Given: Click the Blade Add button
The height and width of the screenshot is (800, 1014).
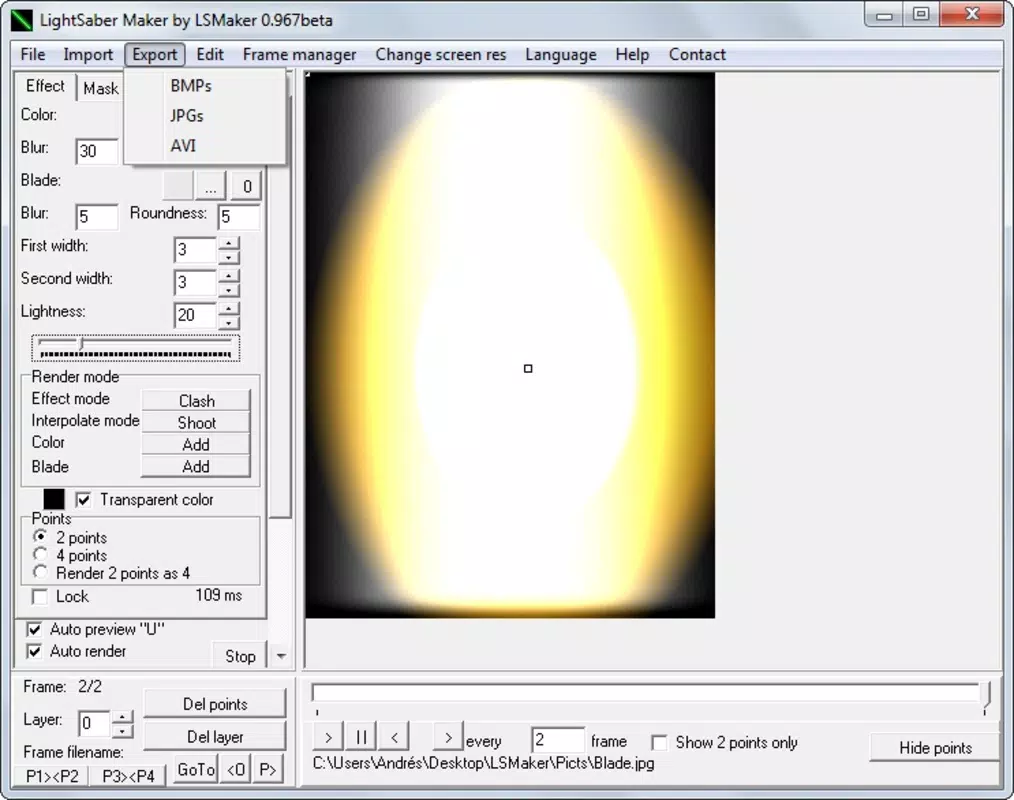Looking at the screenshot, I should 196,467.
